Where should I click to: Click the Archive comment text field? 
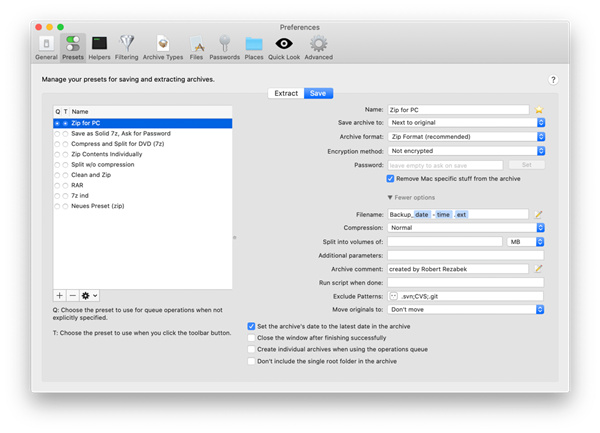pyautogui.click(x=458, y=269)
